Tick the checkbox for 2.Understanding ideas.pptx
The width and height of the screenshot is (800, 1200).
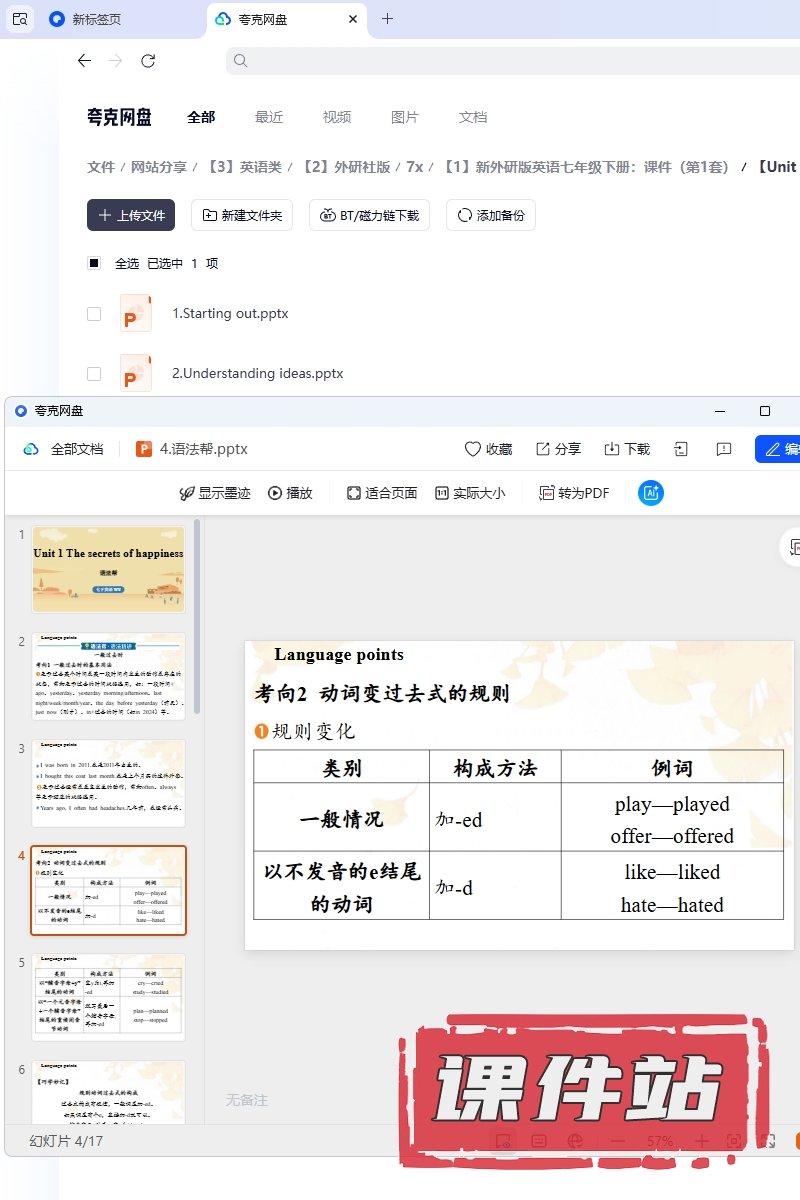94,374
